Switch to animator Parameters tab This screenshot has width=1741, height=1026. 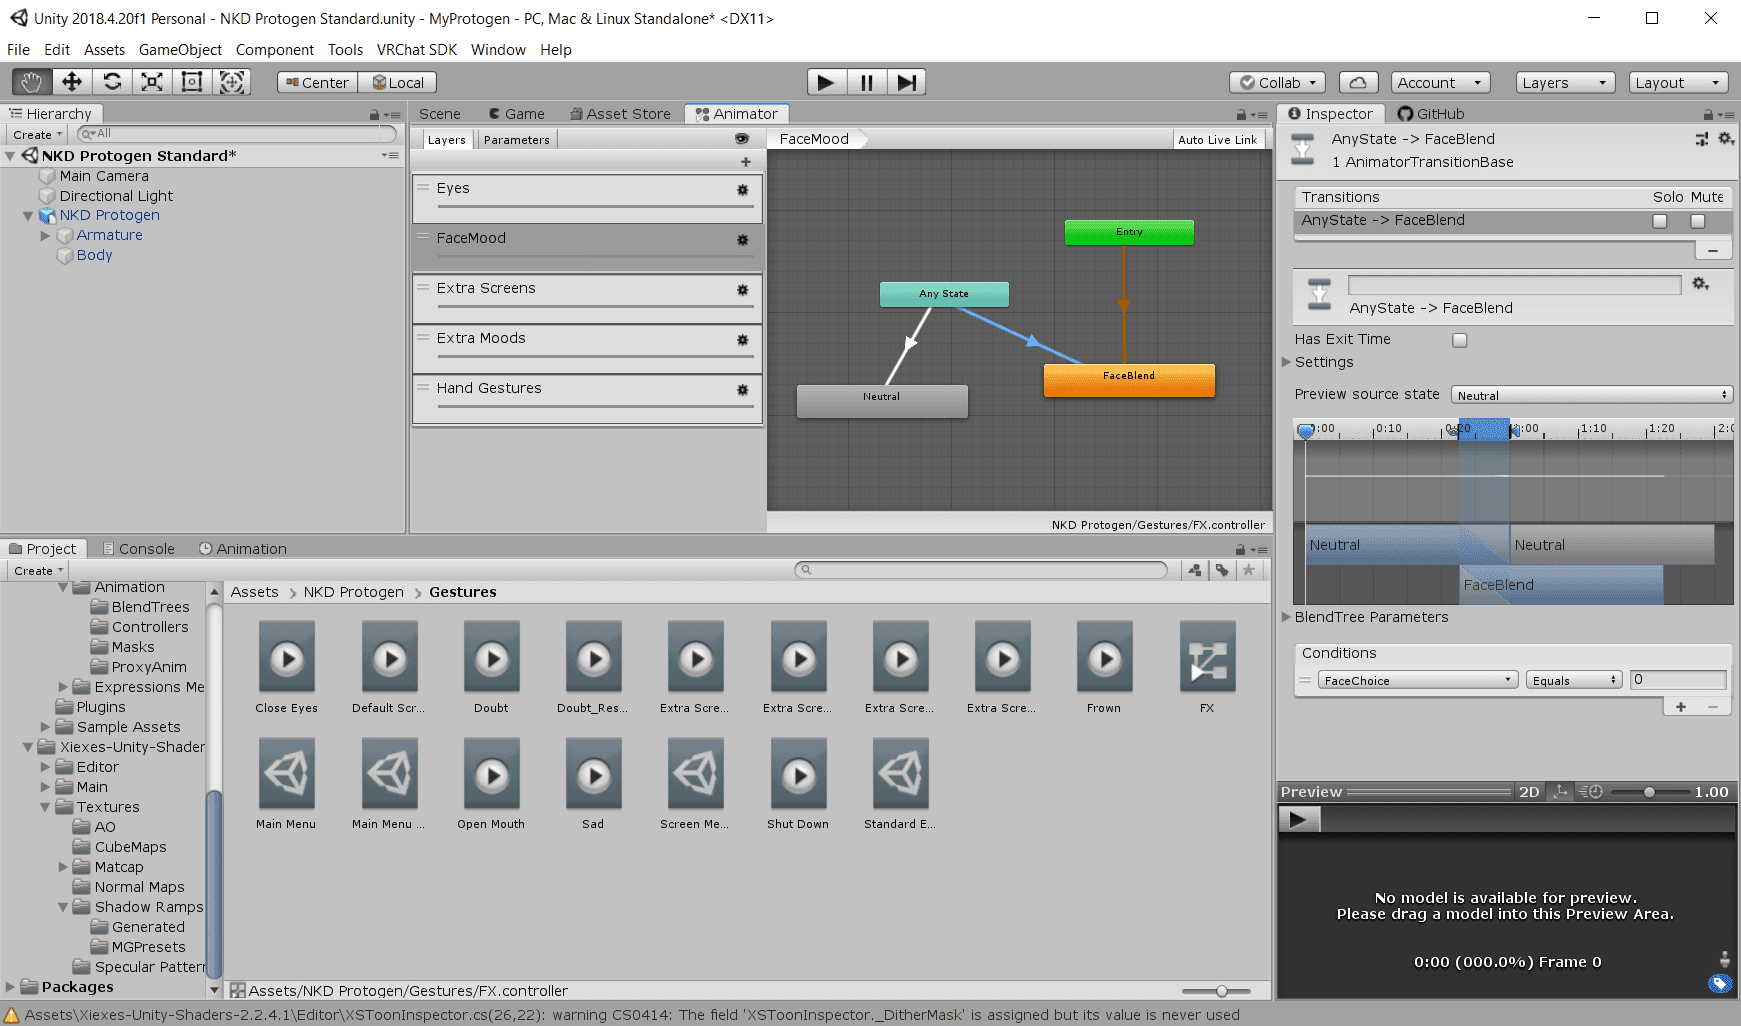coord(516,140)
